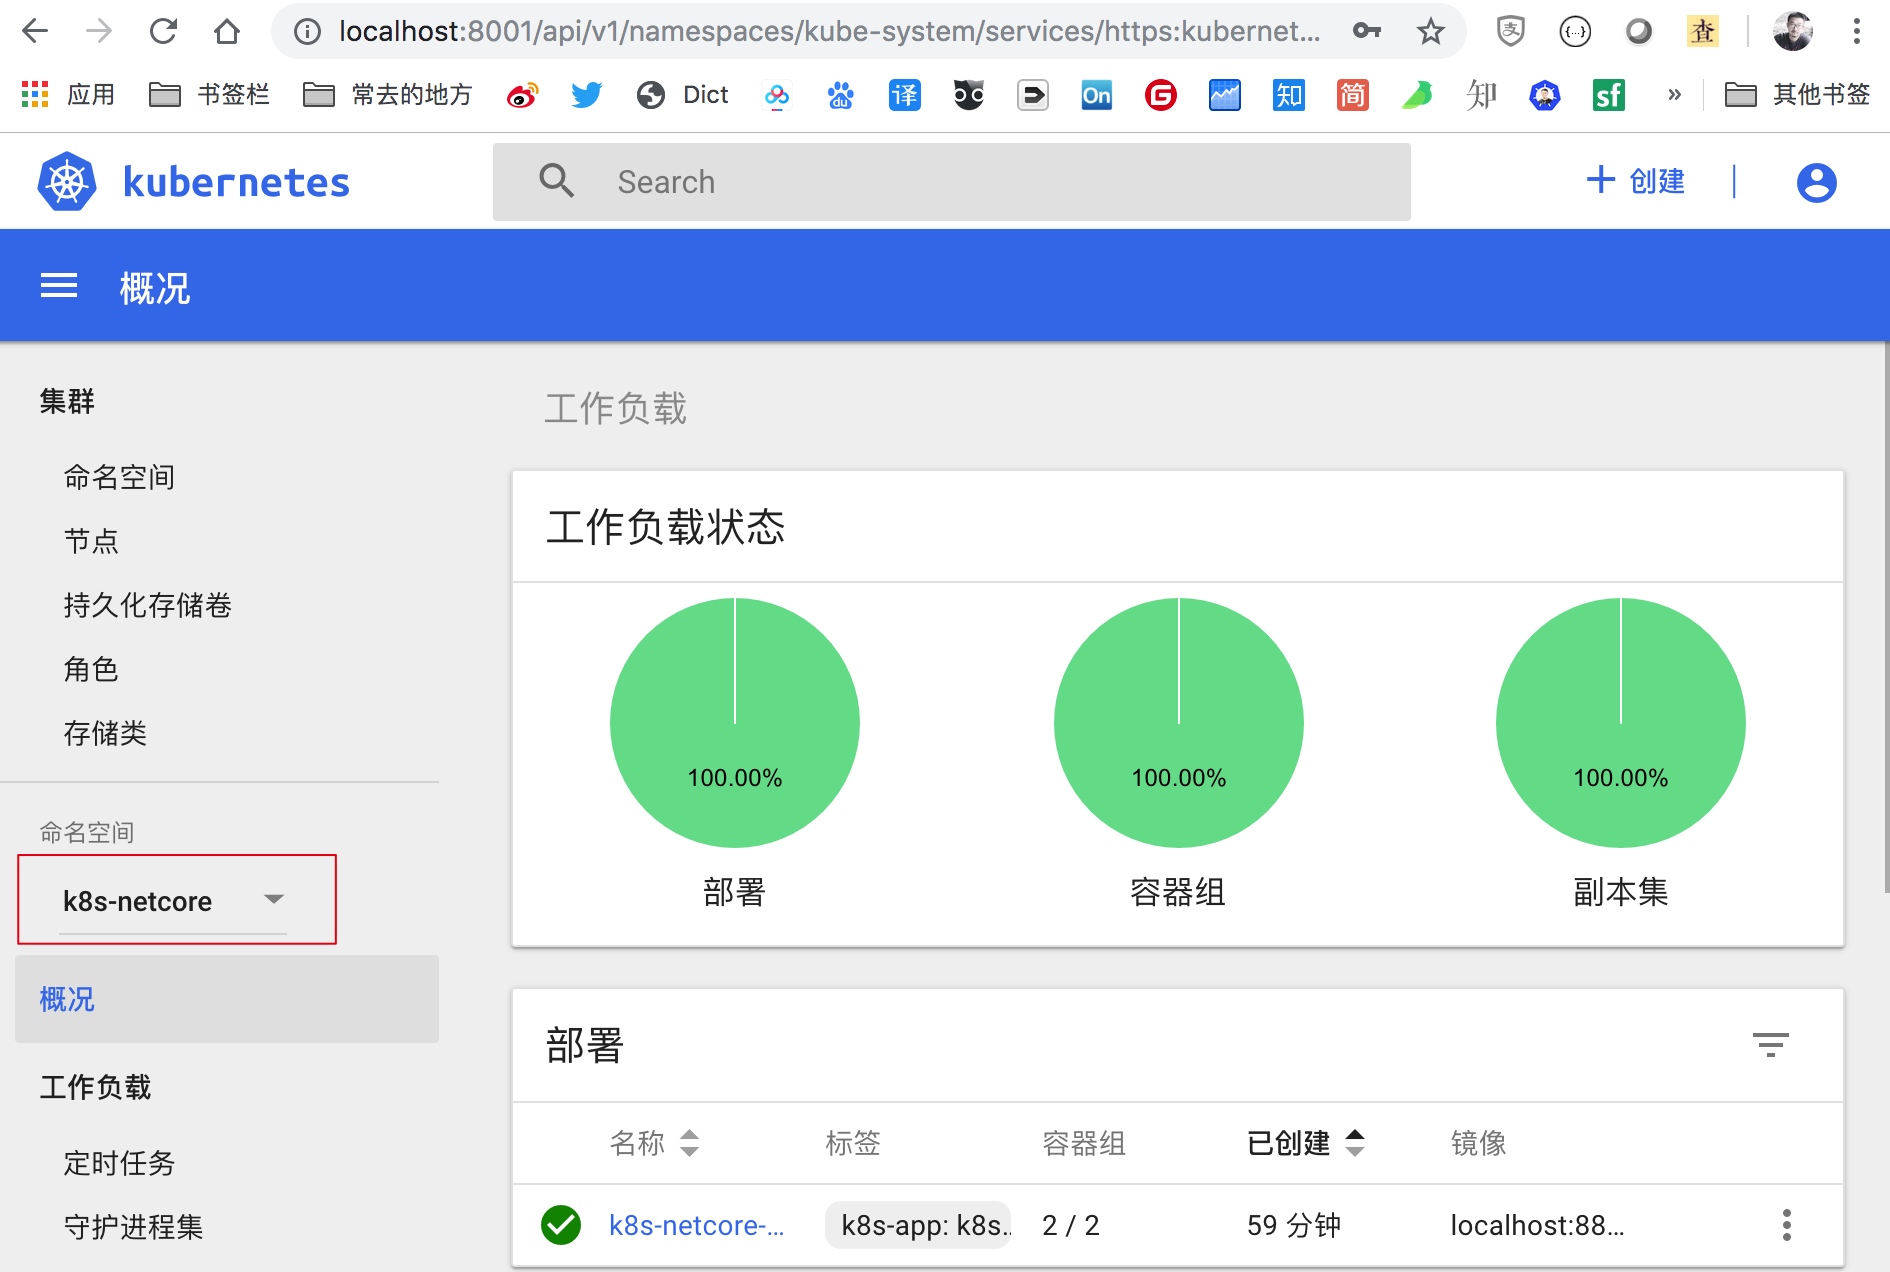Click the k8s-app label chip

click(x=918, y=1225)
